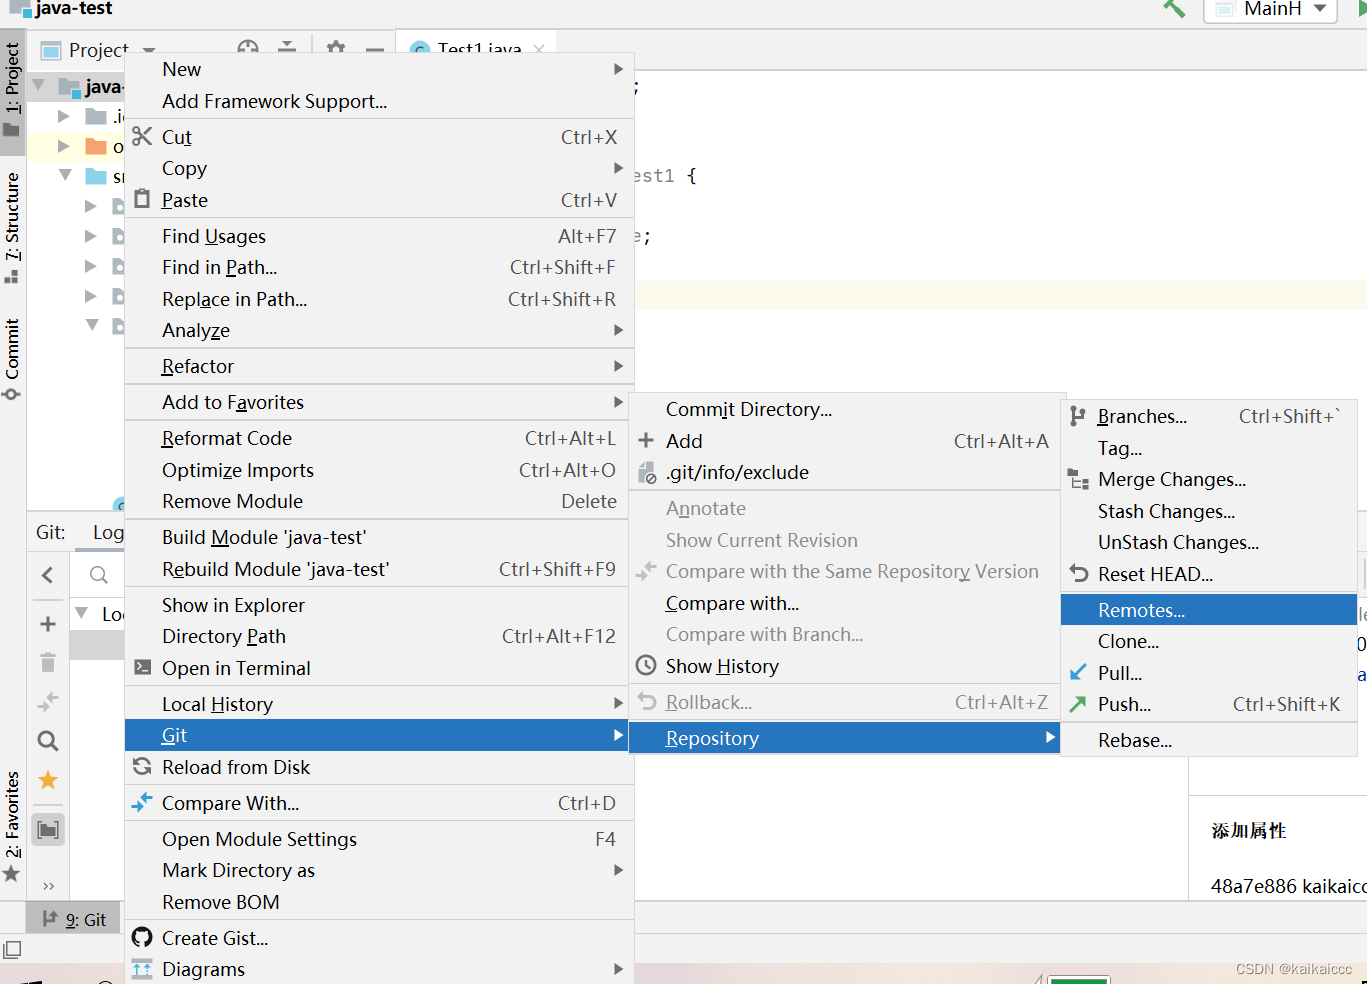Screen dimensions: 1367x984
Task: Click the Paste clipboard icon
Action: (142, 199)
